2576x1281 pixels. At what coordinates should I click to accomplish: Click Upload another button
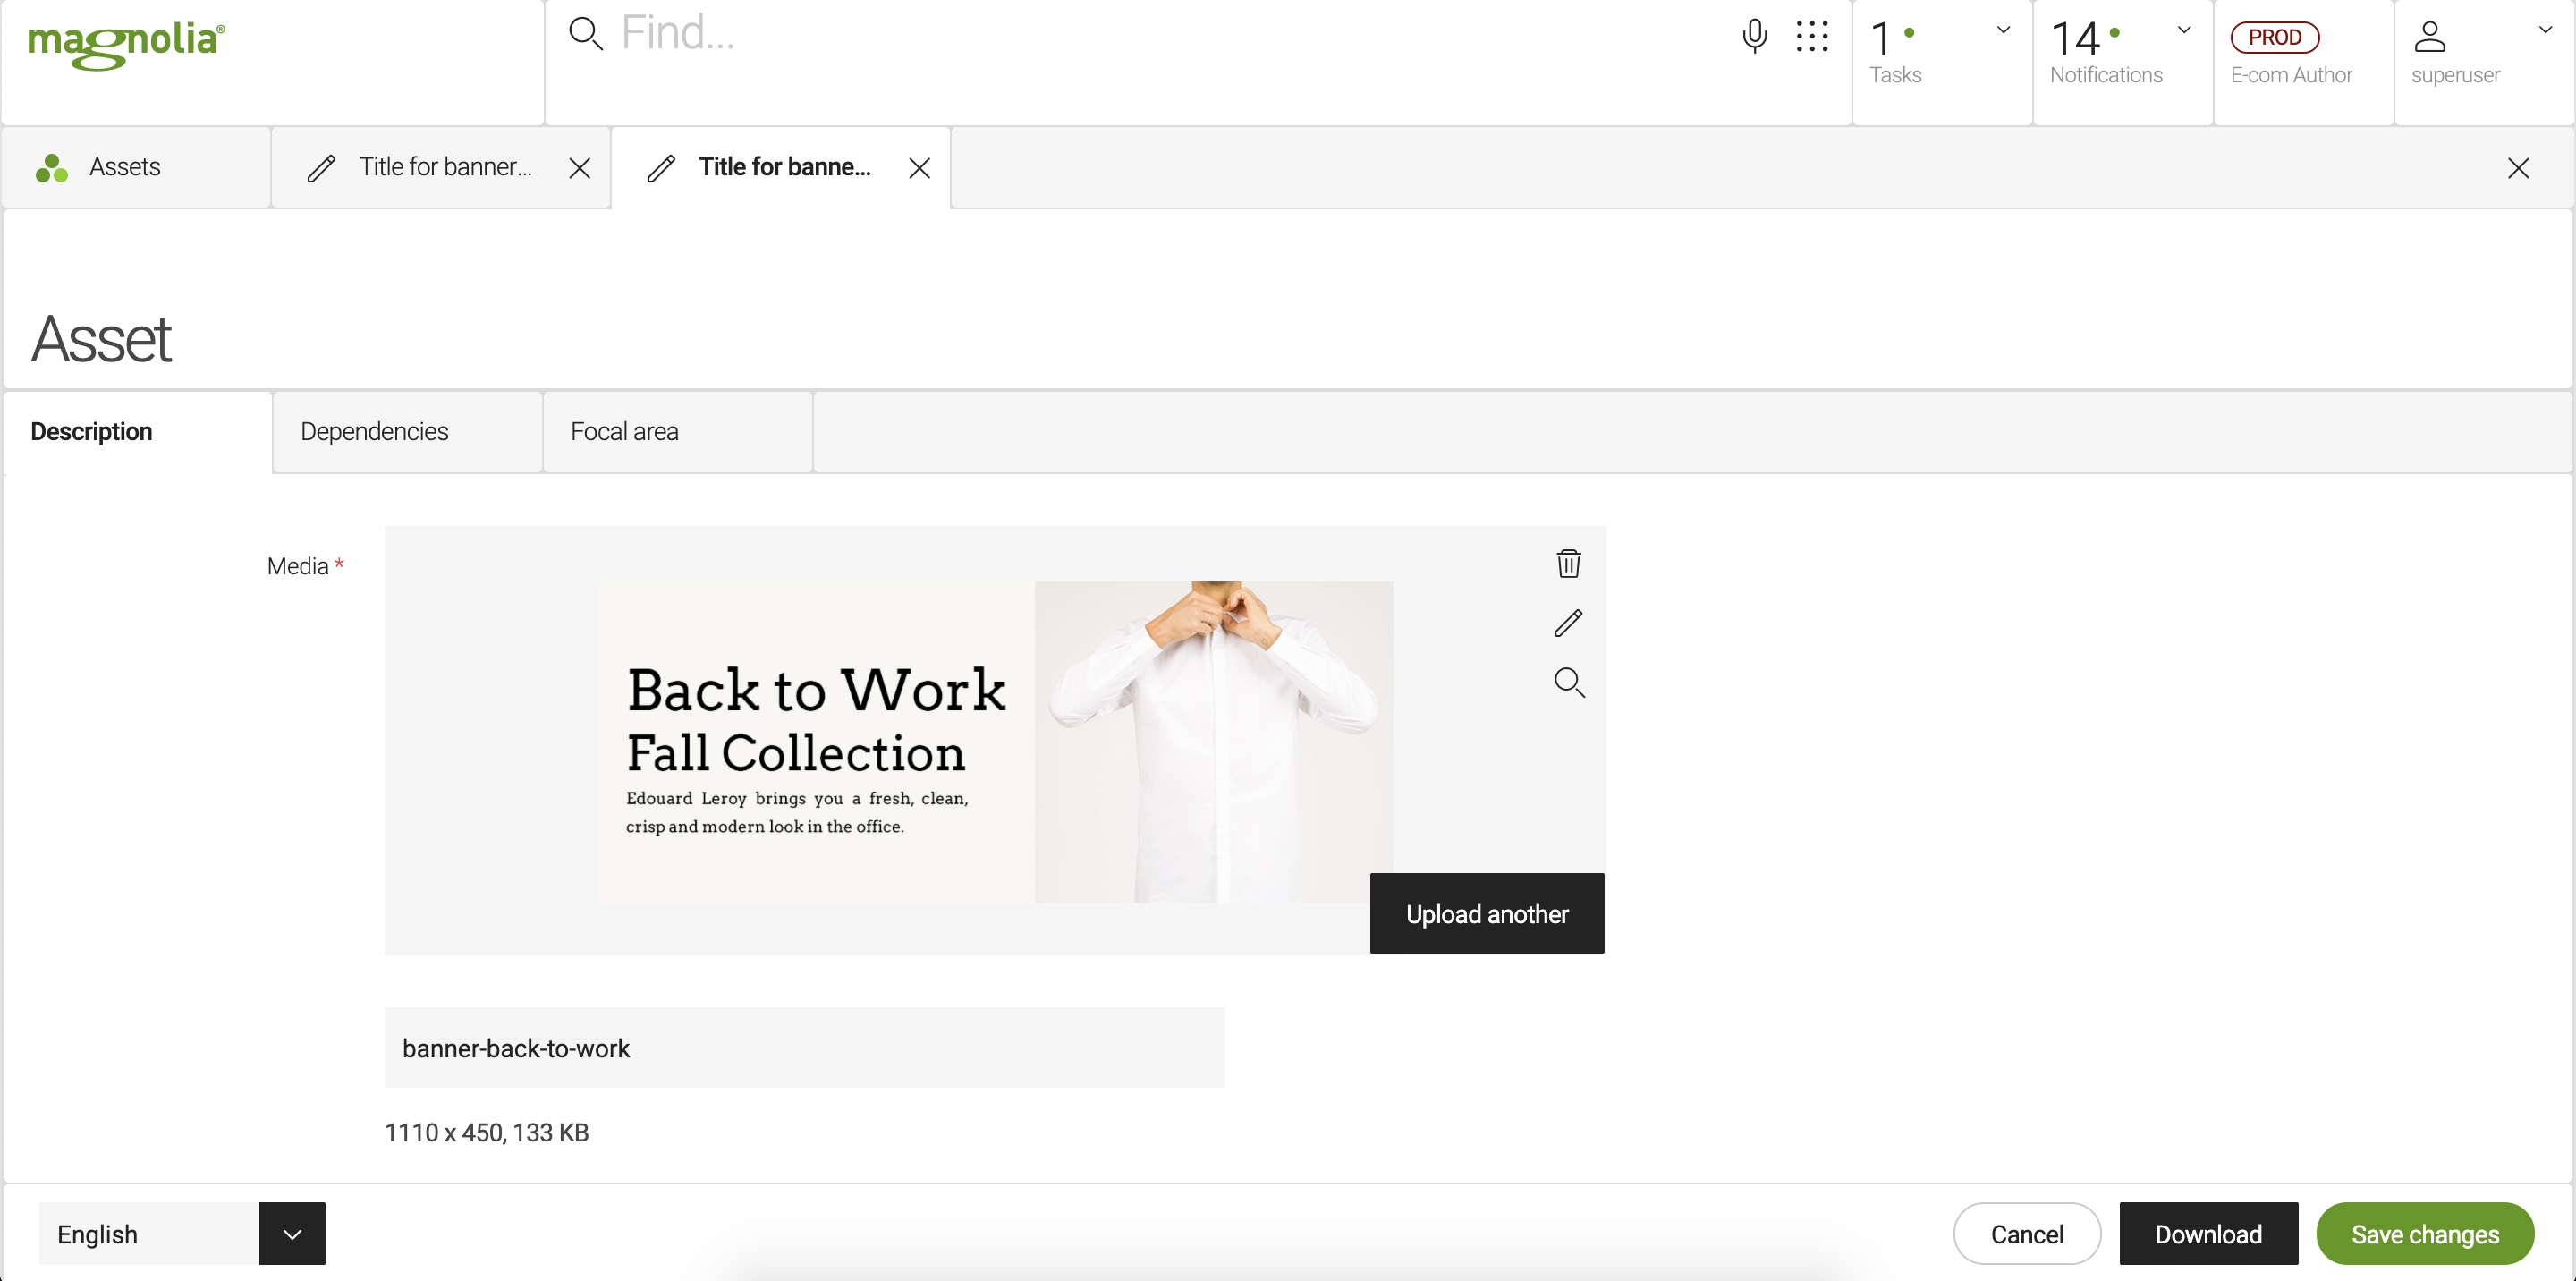1486,914
